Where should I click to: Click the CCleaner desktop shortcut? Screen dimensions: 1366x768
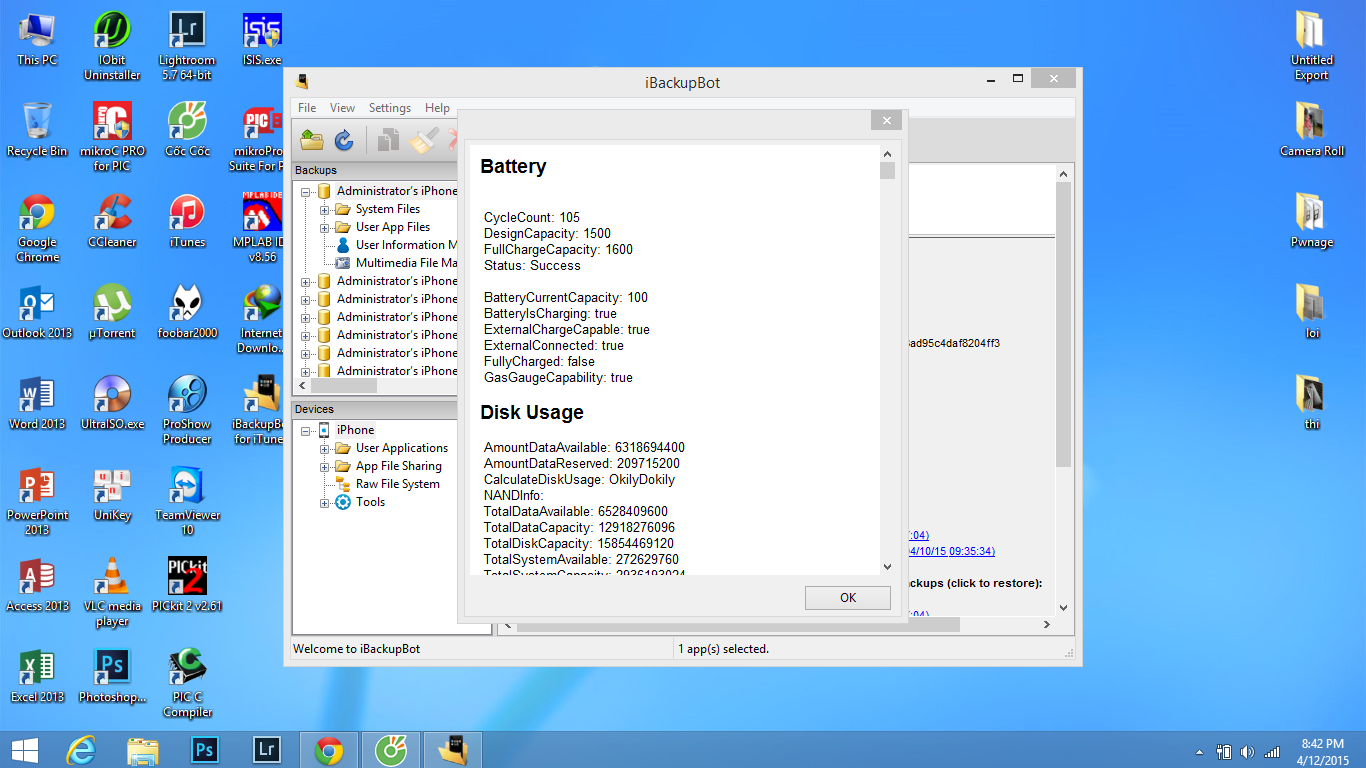coord(112,222)
